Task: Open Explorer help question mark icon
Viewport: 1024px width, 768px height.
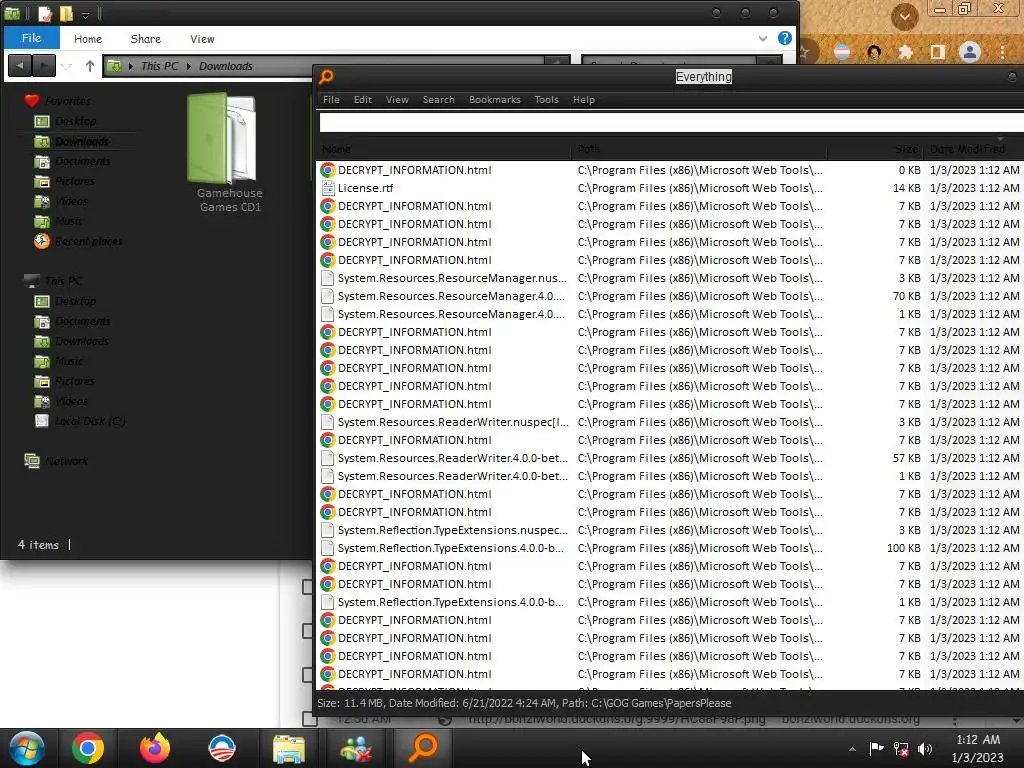Action: pos(785,38)
